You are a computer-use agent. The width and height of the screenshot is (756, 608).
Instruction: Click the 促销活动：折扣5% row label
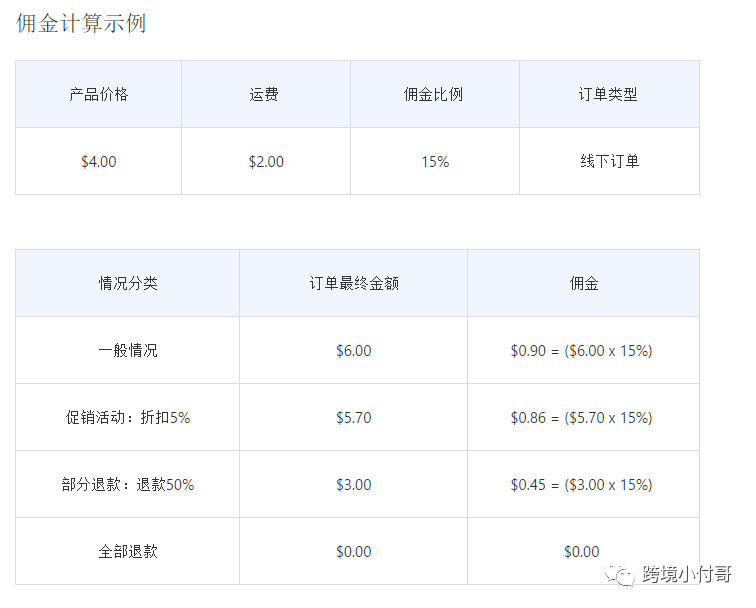(x=127, y=418)
